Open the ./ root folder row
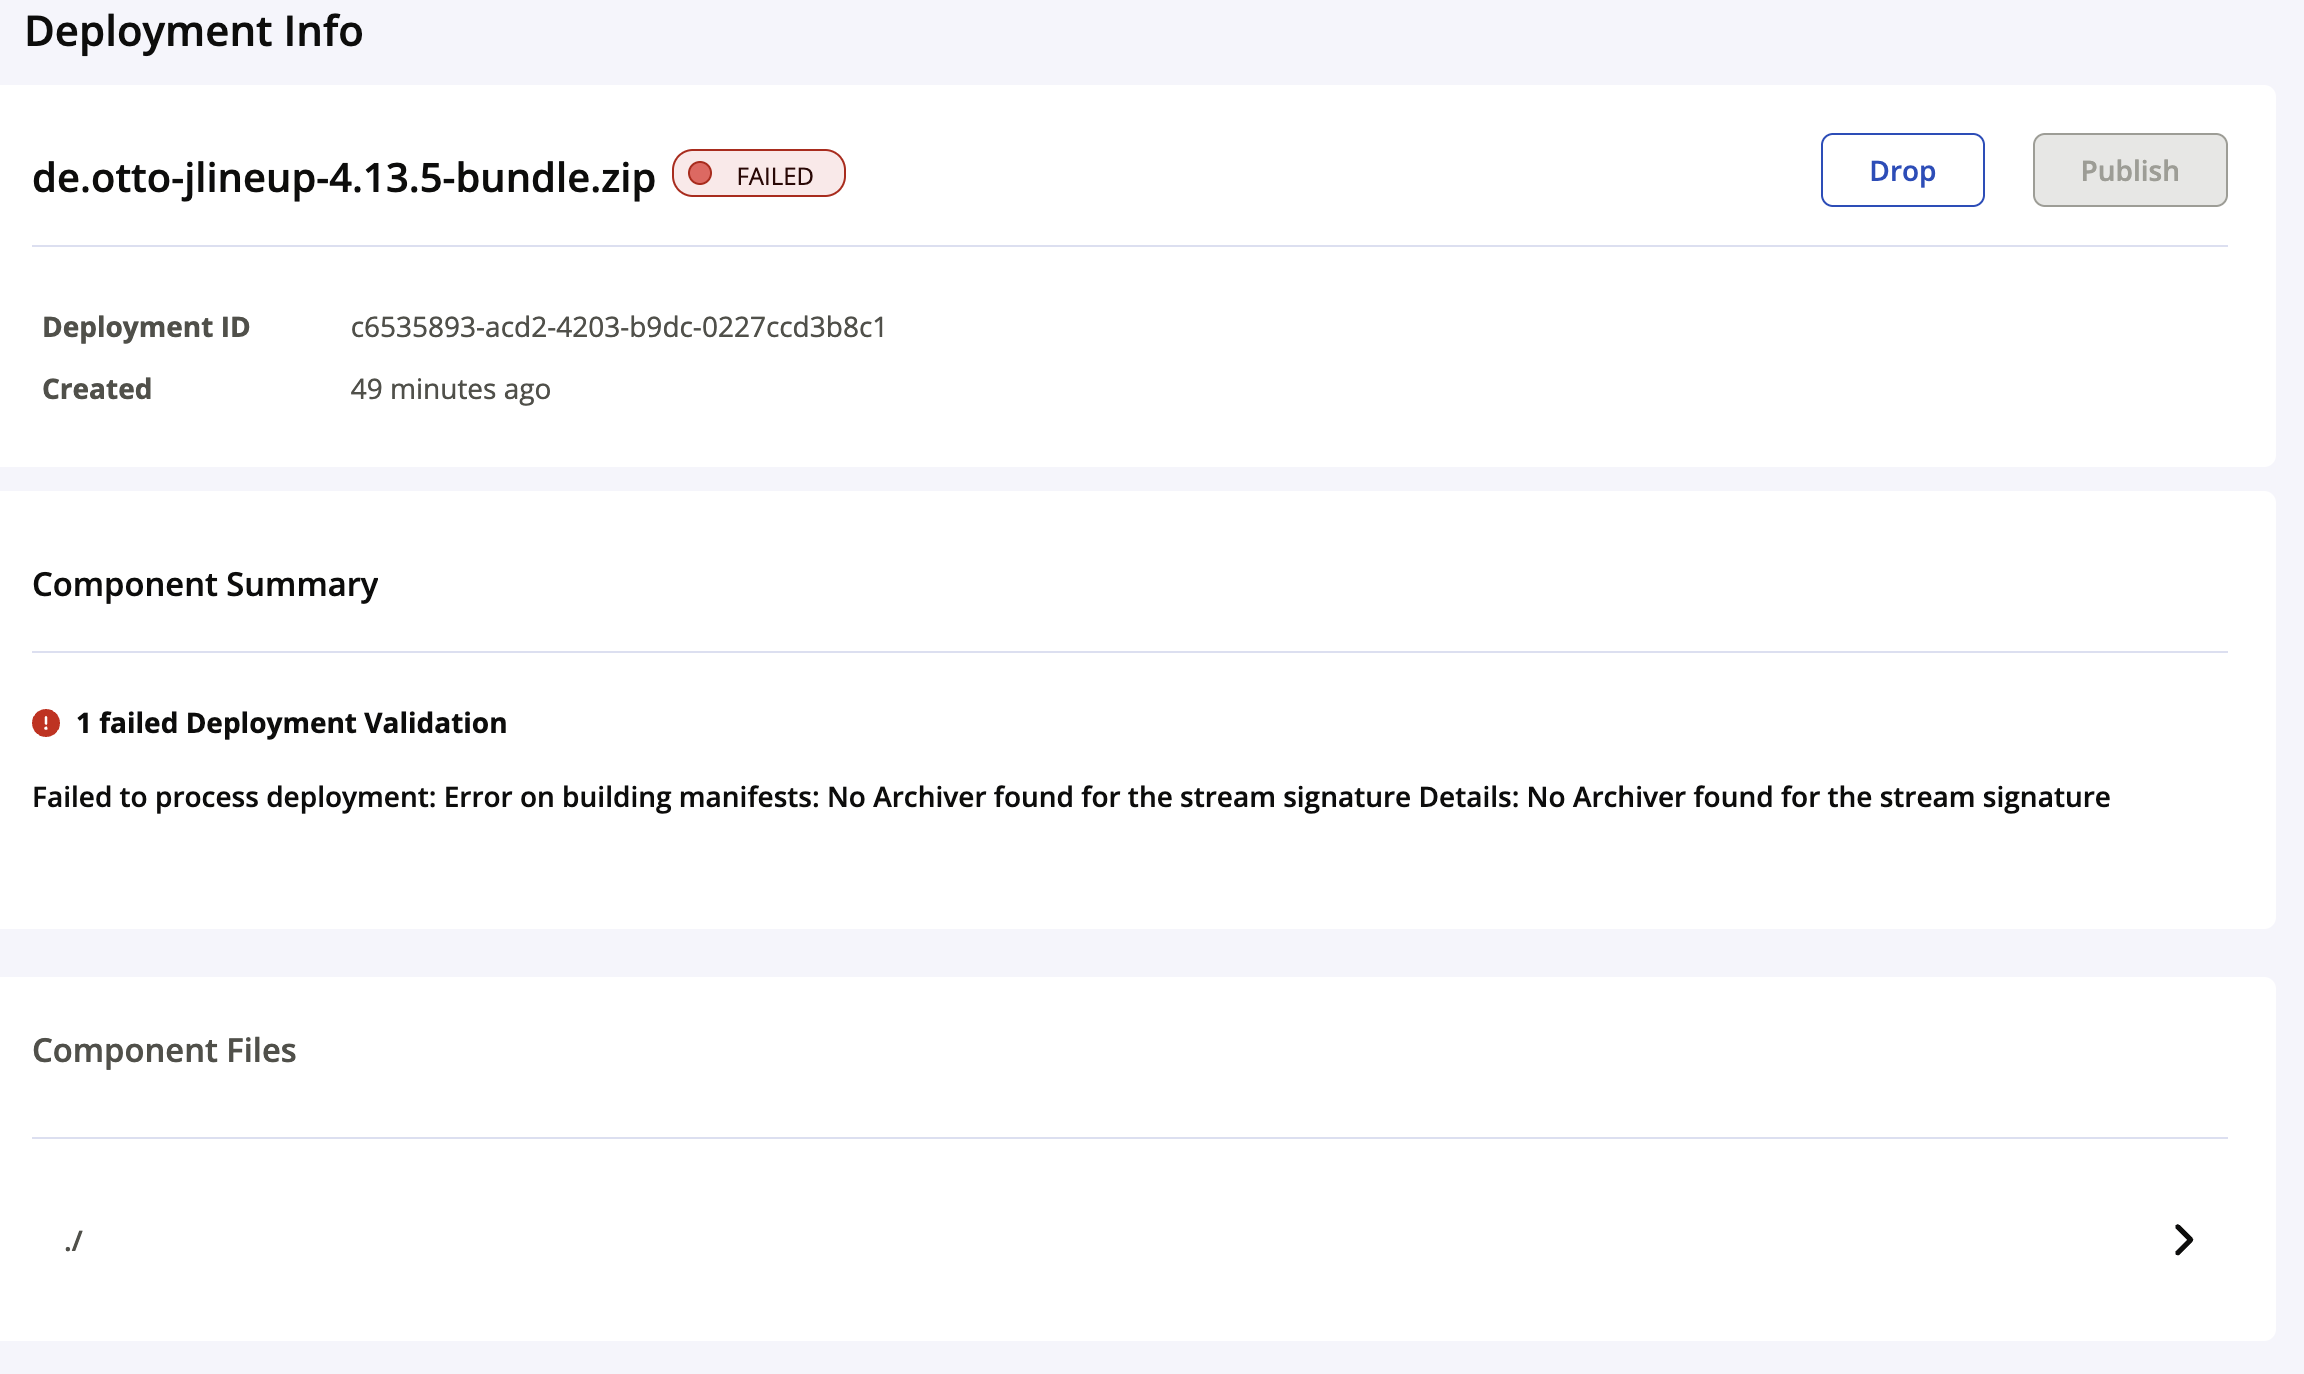 [x=1130, y=1240]
